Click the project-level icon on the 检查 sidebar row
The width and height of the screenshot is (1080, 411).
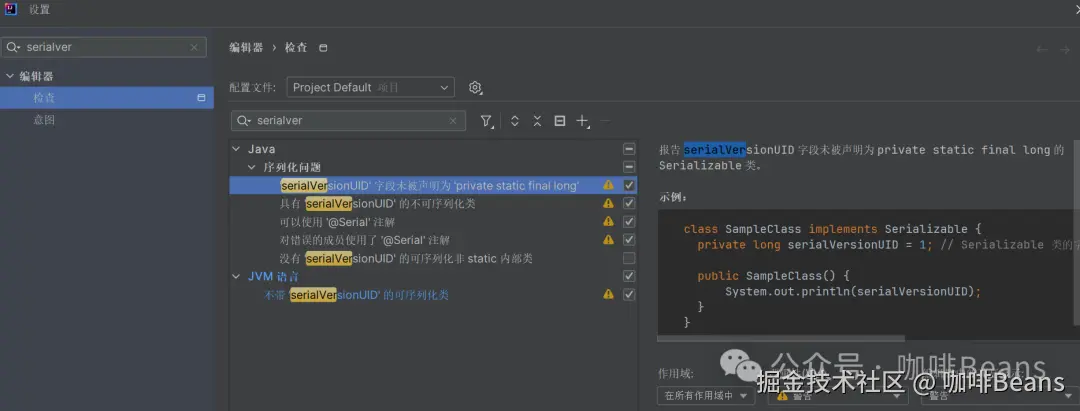[201, 98]
